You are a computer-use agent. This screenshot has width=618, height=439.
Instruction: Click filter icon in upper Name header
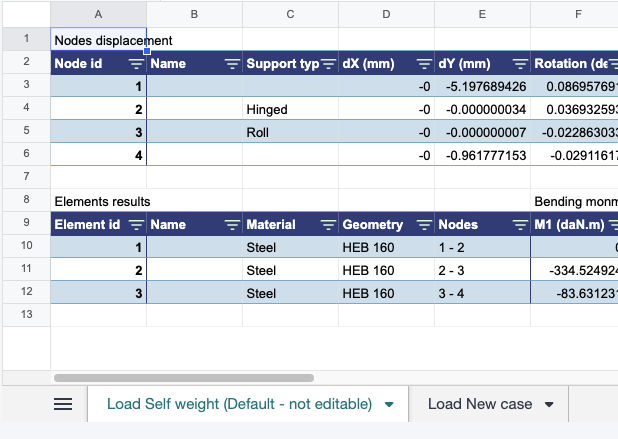pyautogui.click(x=231, y=64)
